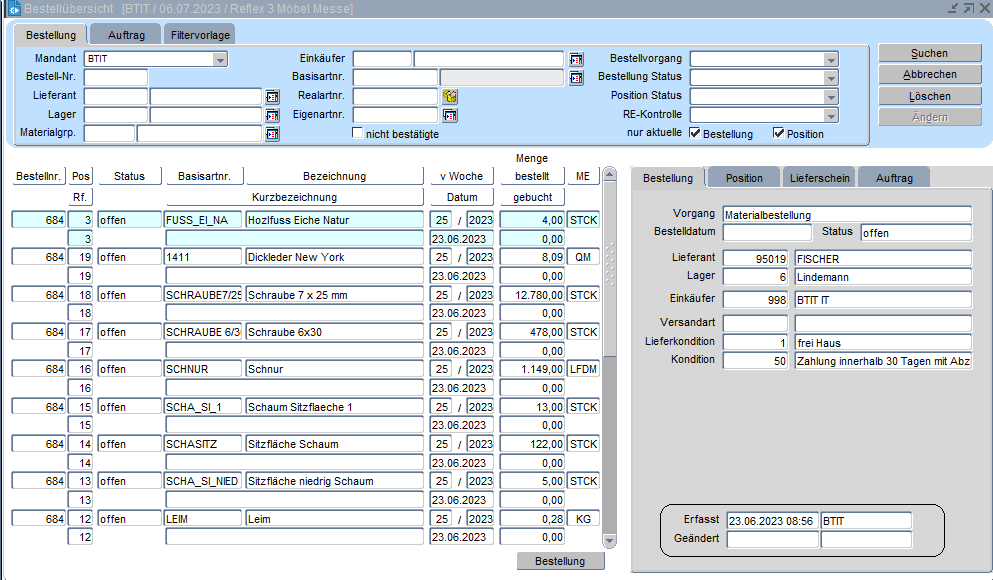This screenshot has height=580, width=993.
Task: Click scroll-down arrow of order list
Action: pyautogui.click(x=610, y=540)
